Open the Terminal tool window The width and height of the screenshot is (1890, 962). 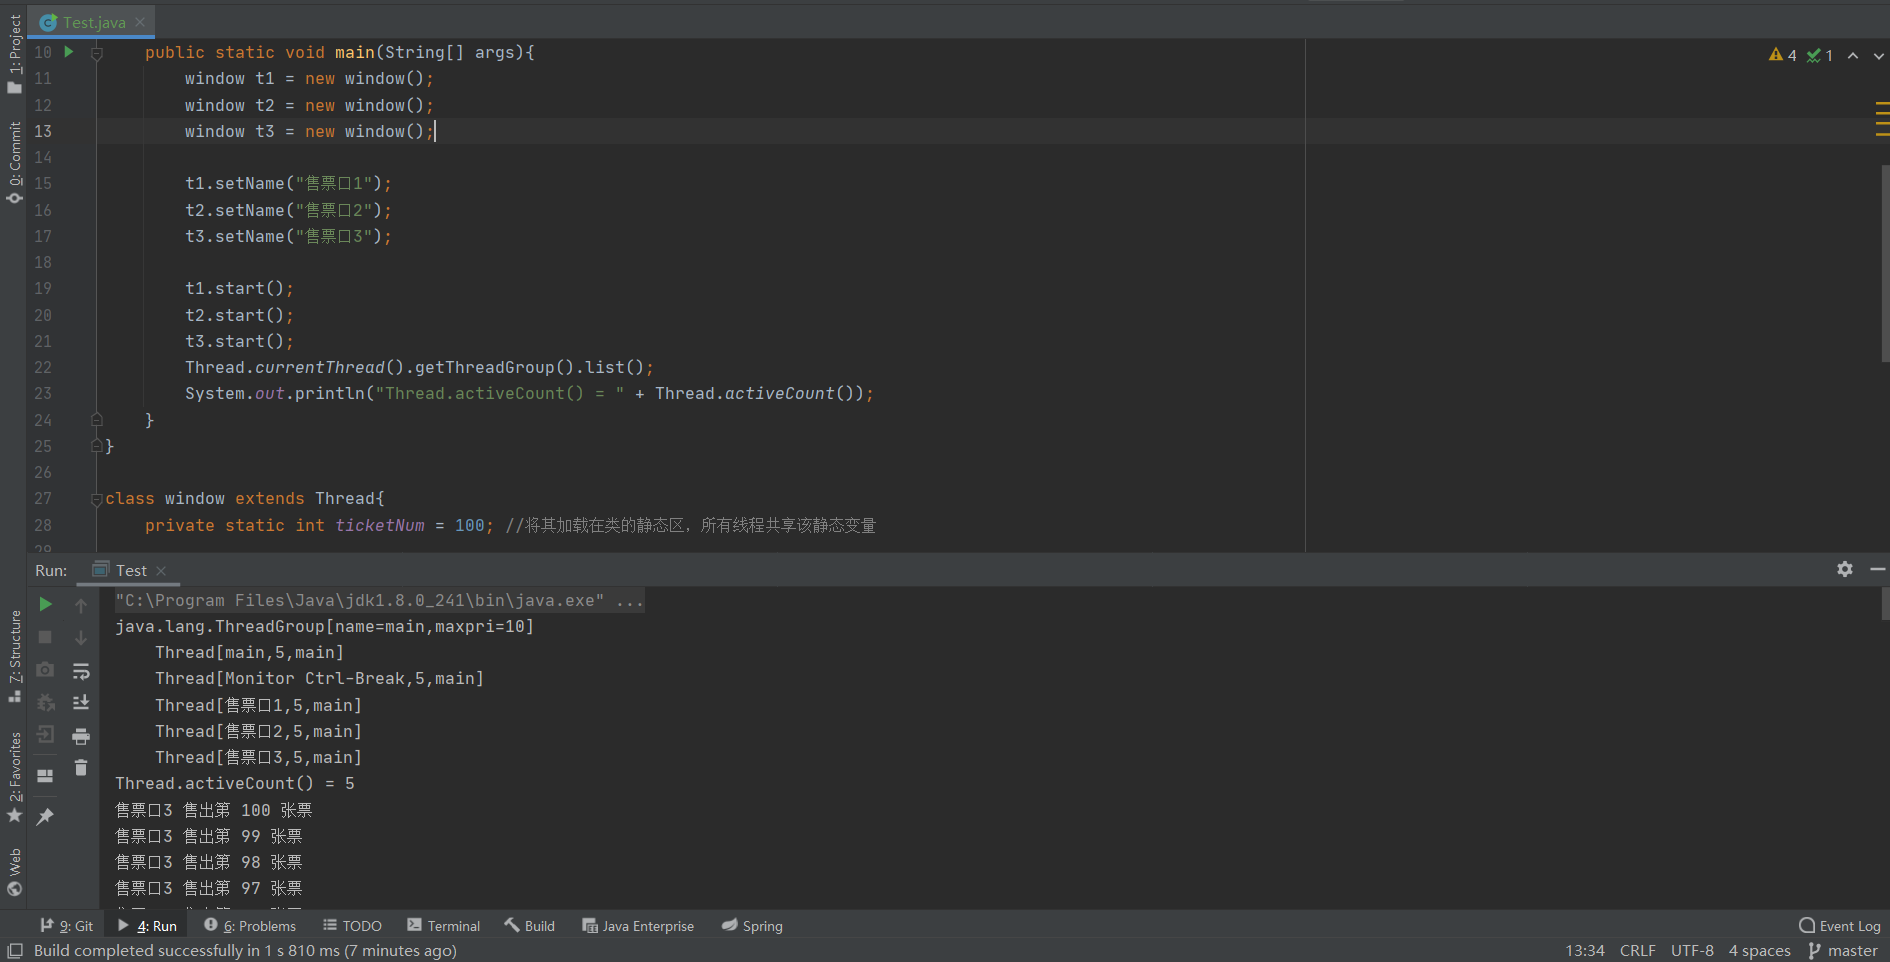[444, 926]
